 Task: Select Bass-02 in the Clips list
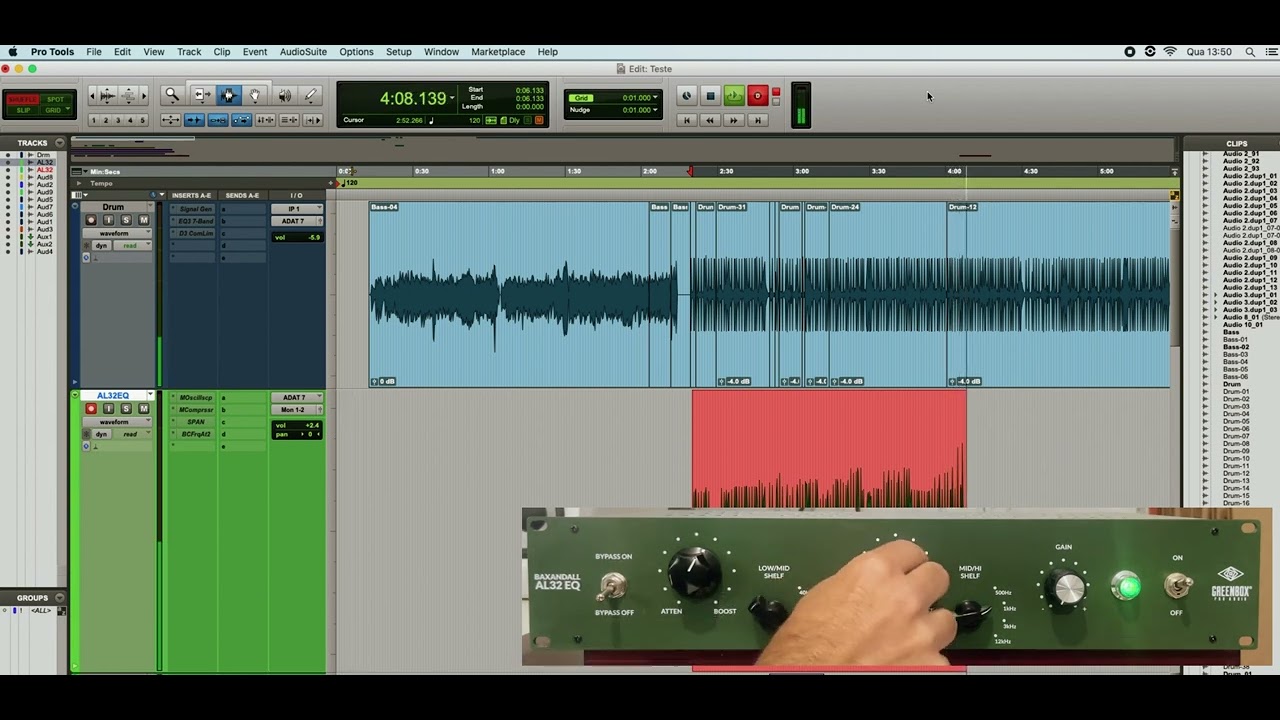(1236, 347)
